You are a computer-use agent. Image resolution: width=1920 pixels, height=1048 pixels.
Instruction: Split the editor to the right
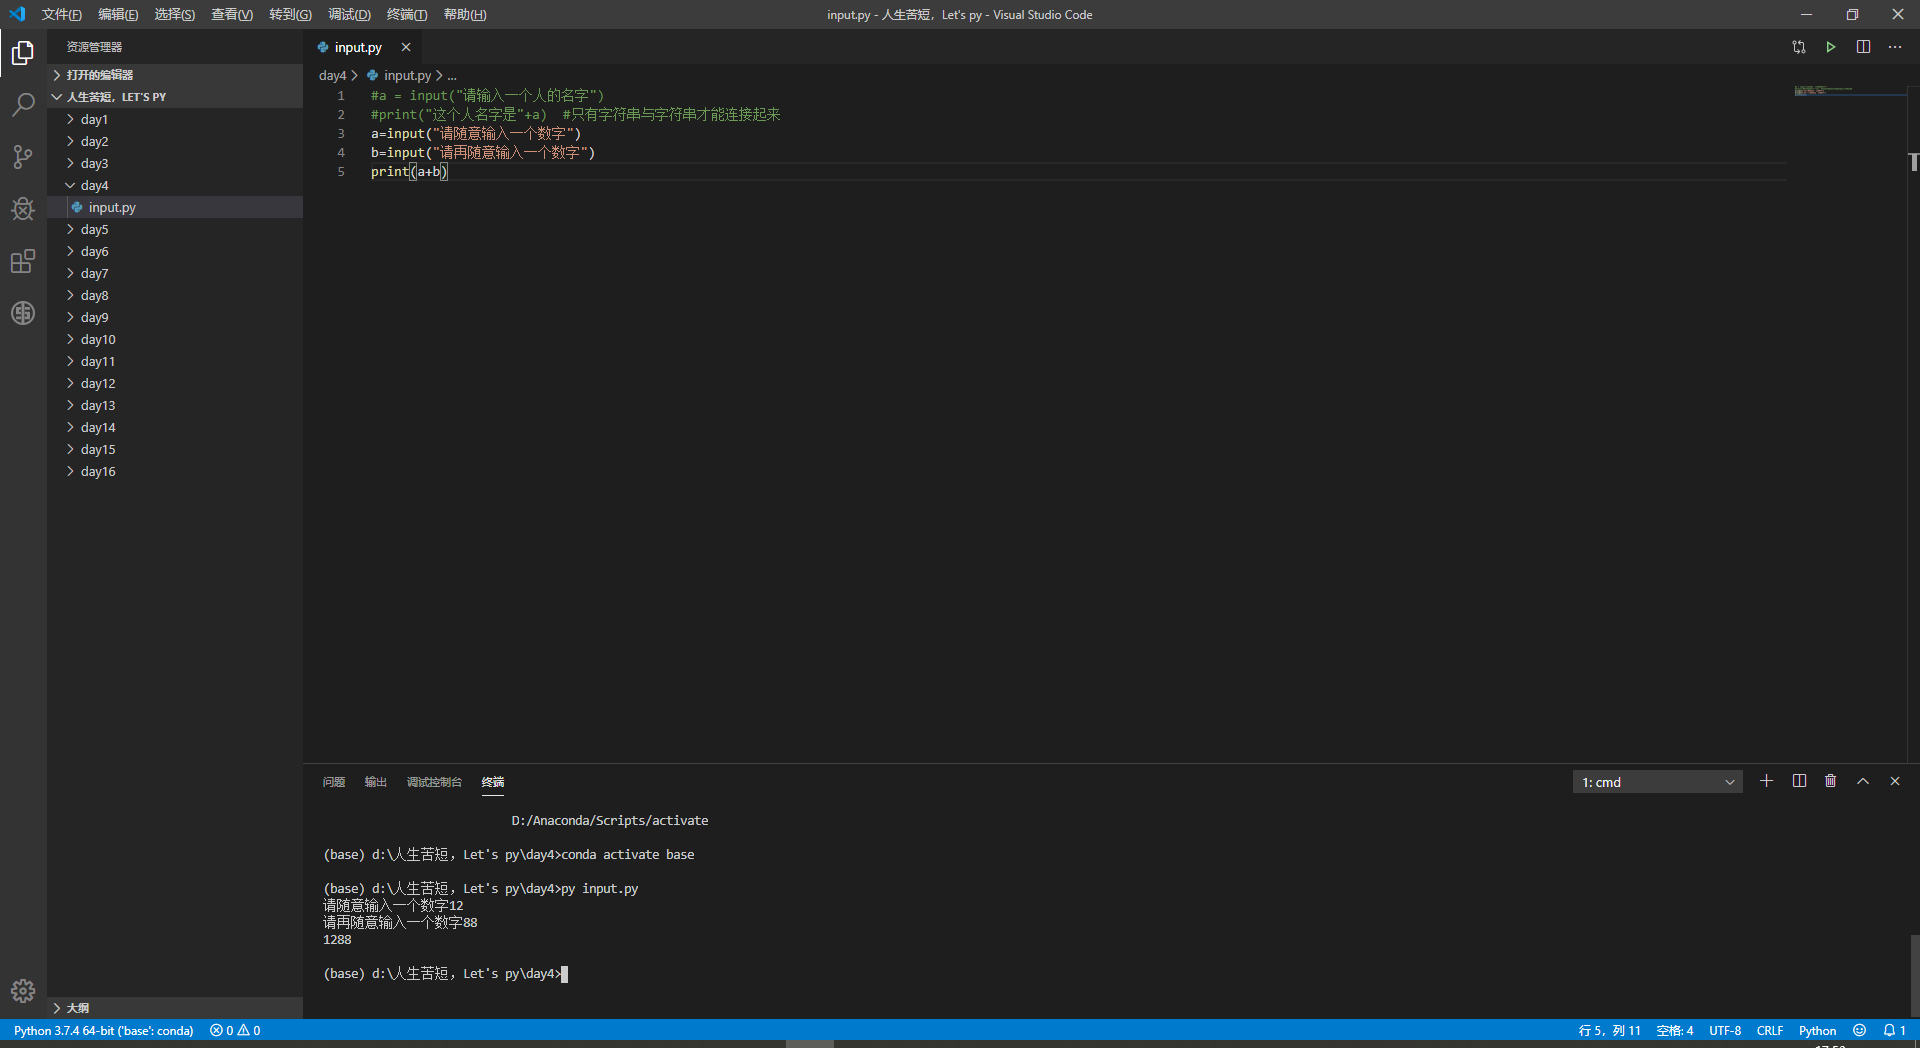1863,47
